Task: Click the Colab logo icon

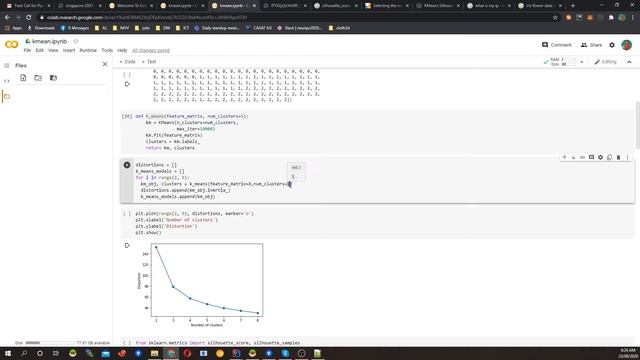Action: [11, 44]
